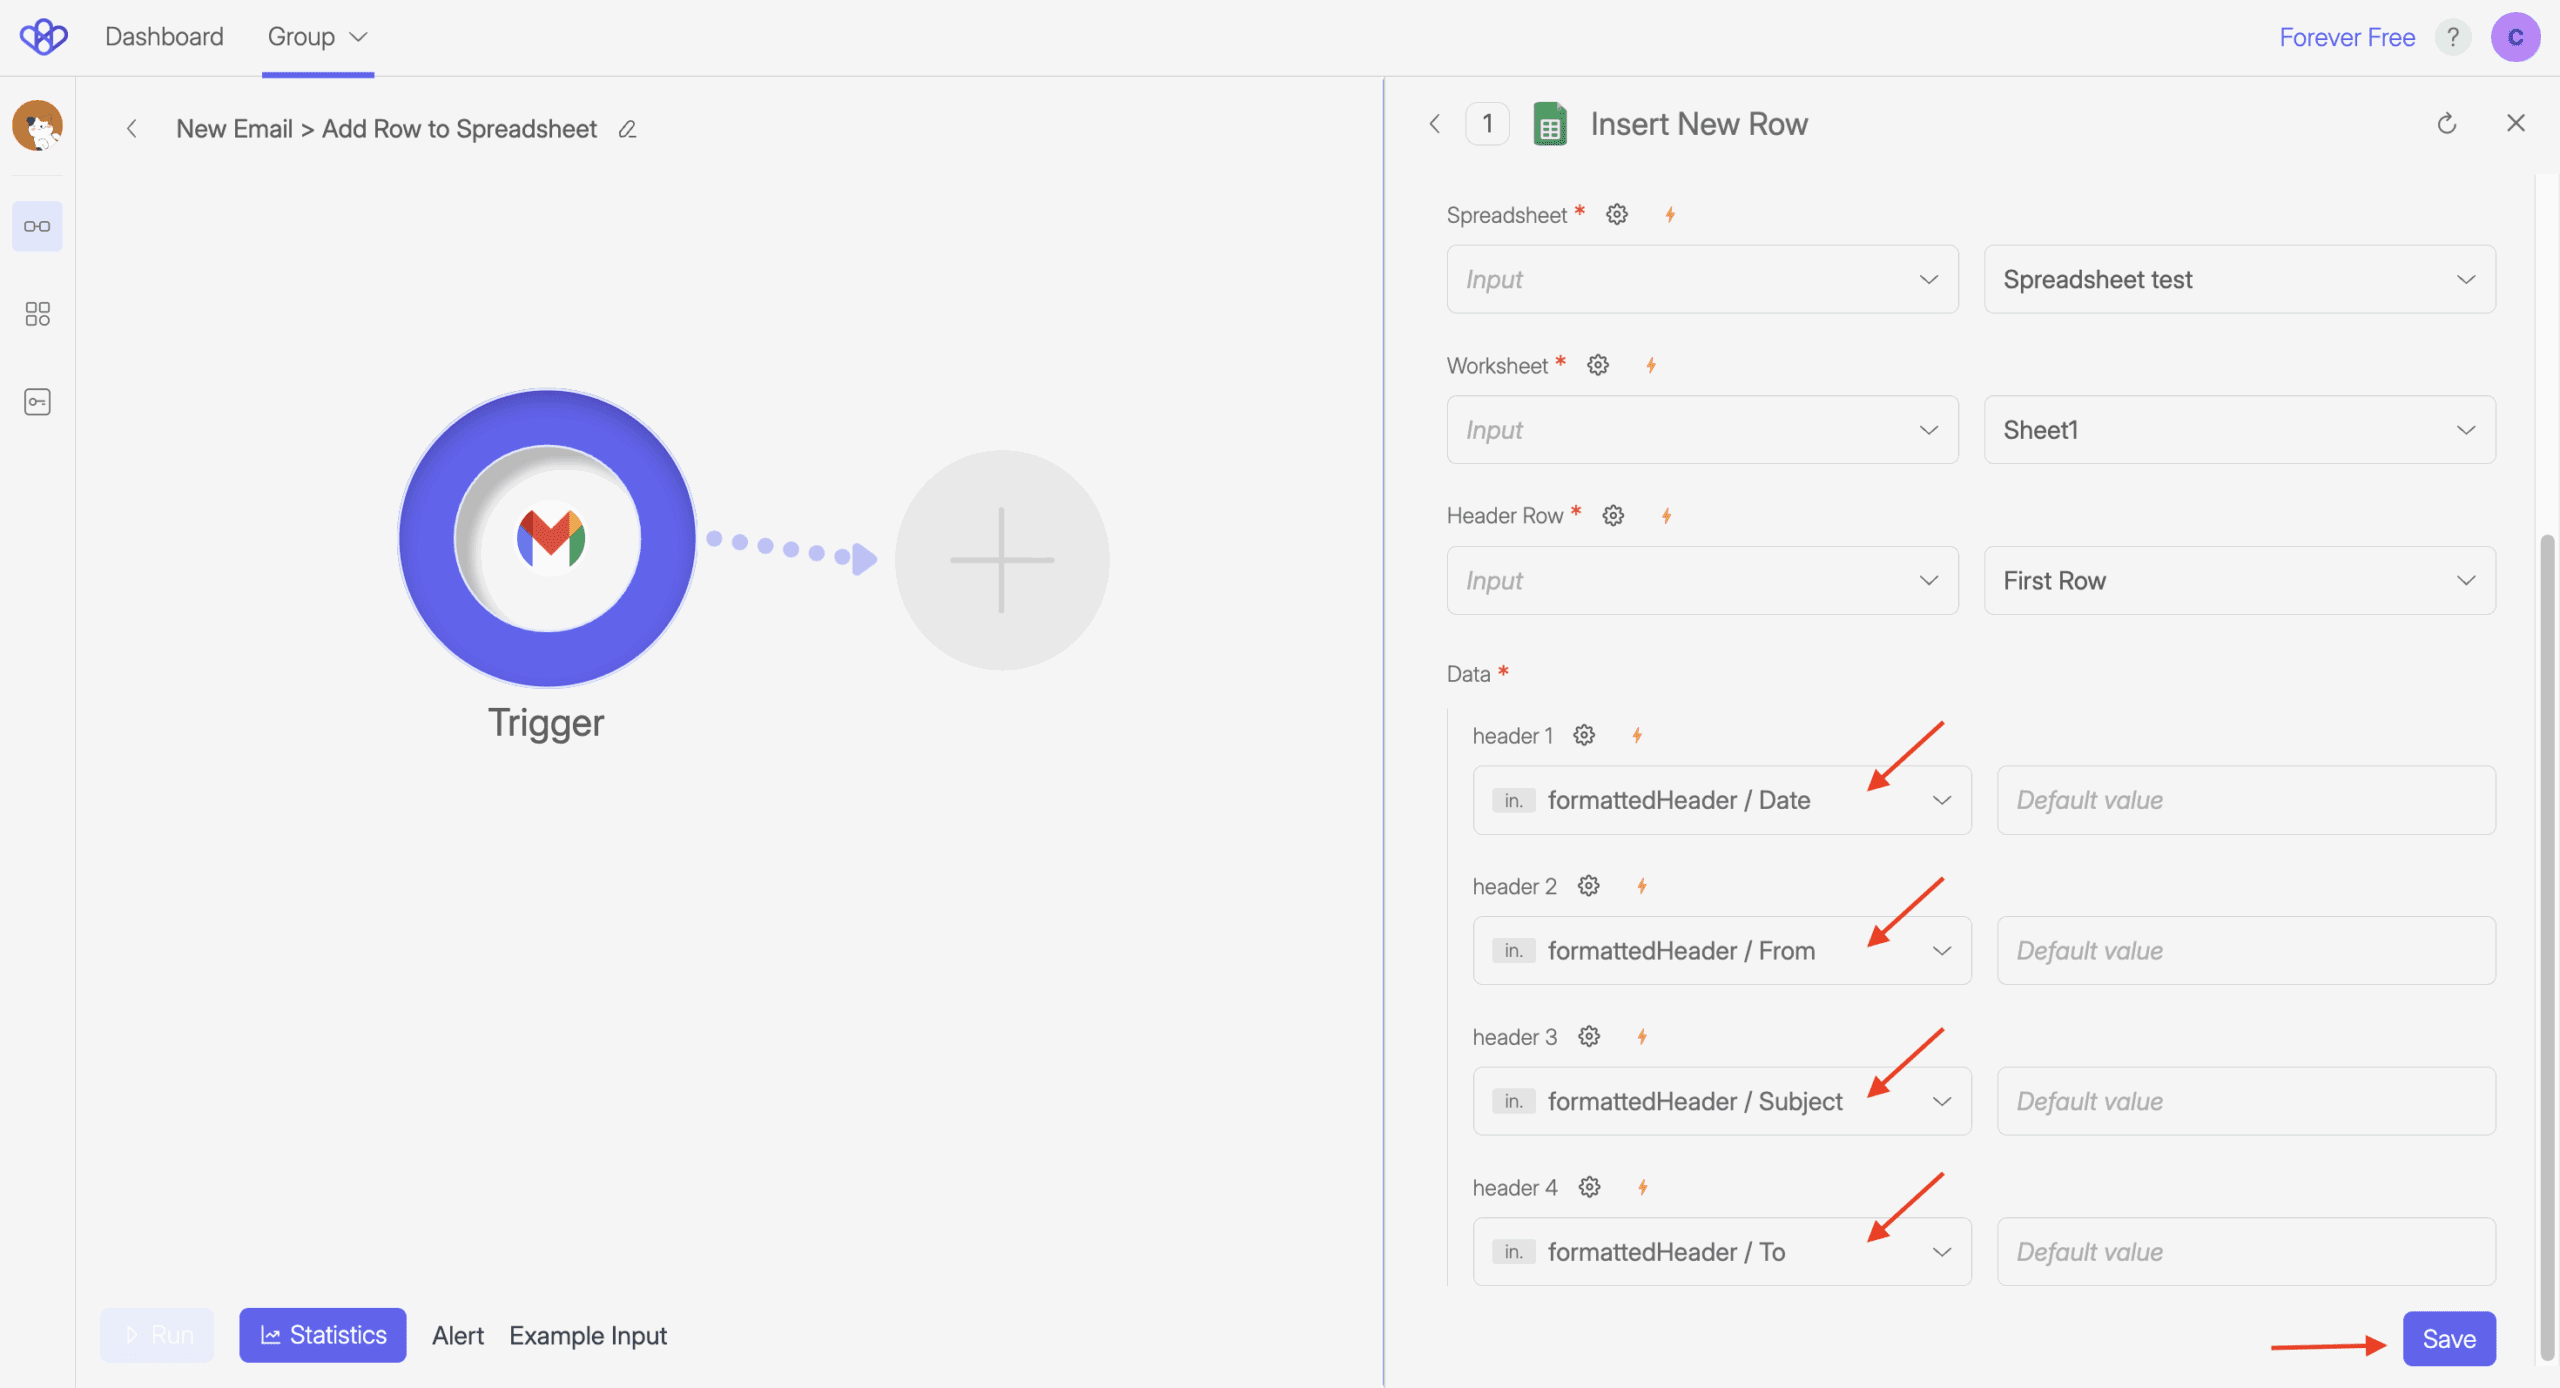This screenshot has width=2560, height=1388.
Task: Click the Spreadsheet settings gear icon
Action: tap(1617, 215)
